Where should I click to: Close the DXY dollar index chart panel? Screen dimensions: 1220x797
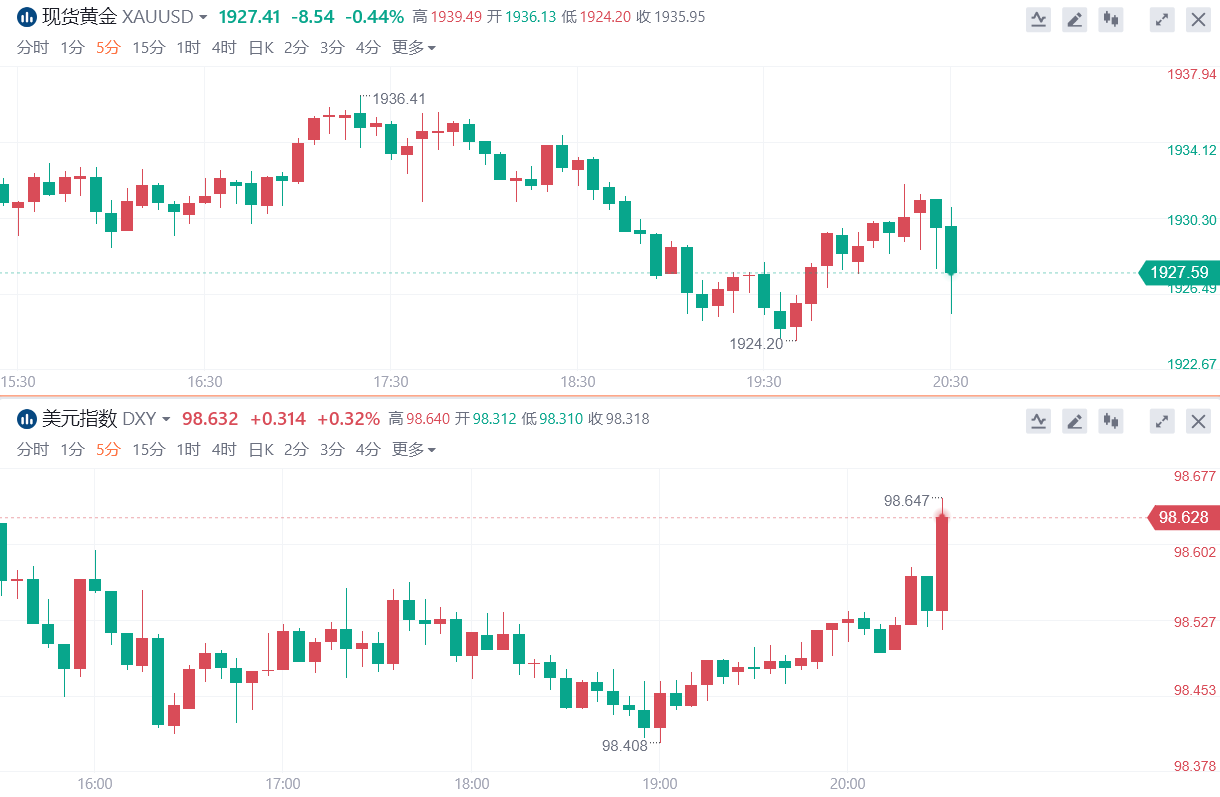point(1198,421)
